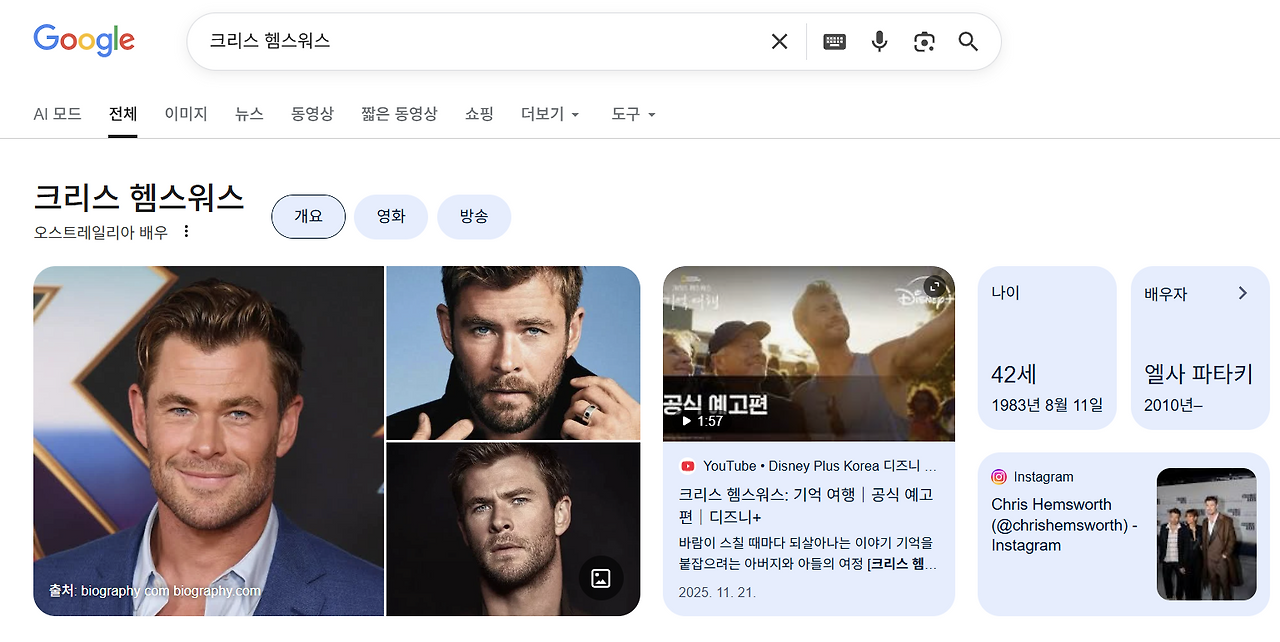Open the large portrait photo from biography.com

point(208,441)
